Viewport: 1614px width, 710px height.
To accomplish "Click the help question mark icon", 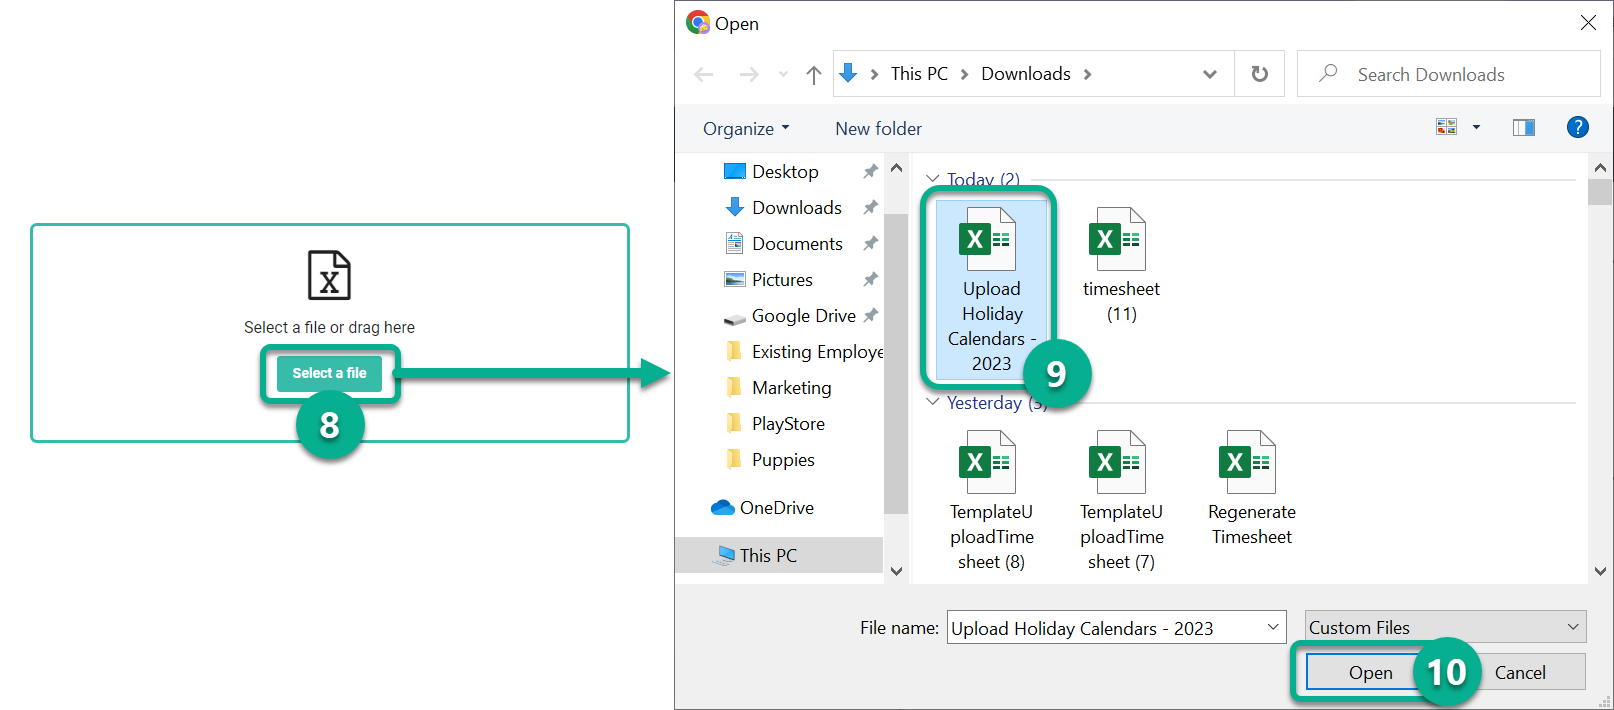I will pos(1577,127).
